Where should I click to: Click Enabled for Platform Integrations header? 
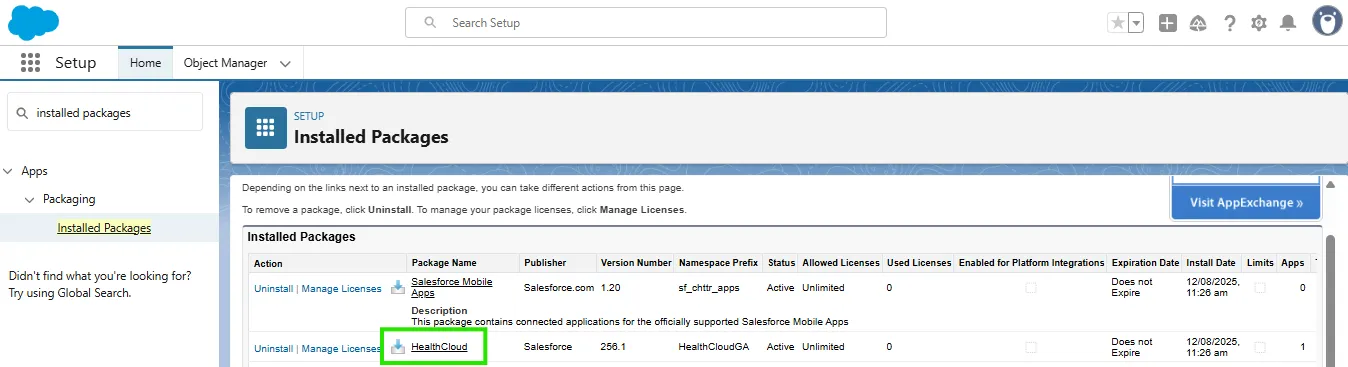[1031, 263]
